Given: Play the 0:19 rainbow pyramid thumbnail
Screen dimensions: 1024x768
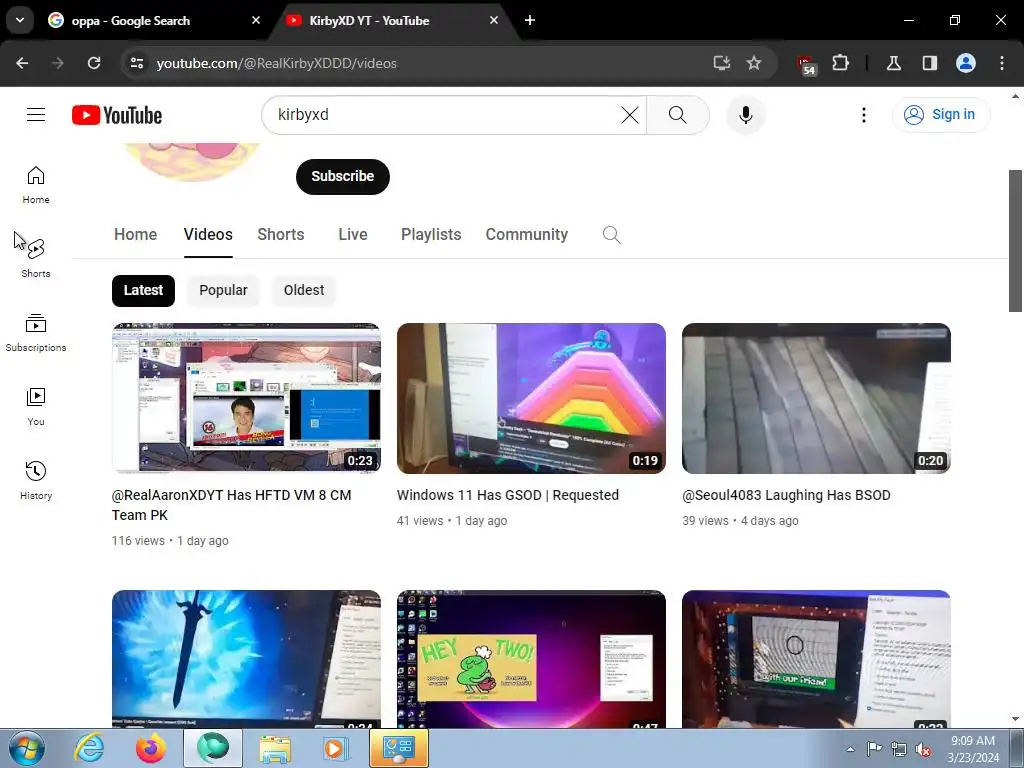Looking at the screenshot, I should tap(531, 398).
